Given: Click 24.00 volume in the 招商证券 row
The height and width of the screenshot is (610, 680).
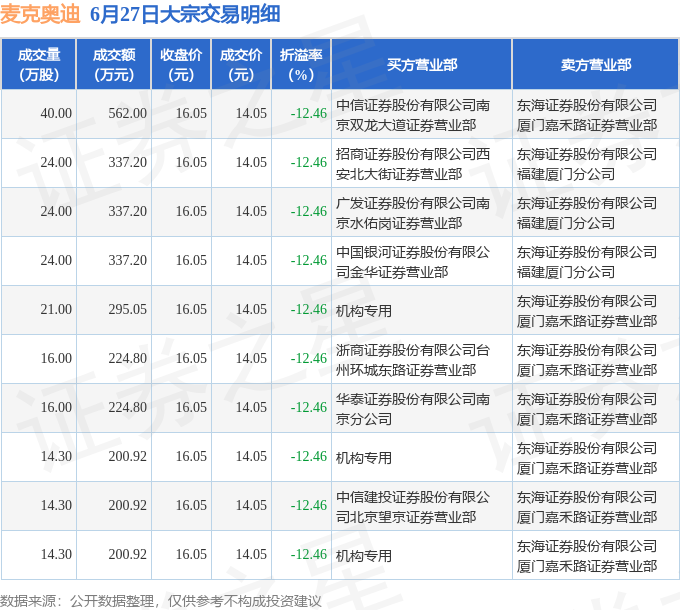Looking at the screenshot, I should click(x=56, y=163).
